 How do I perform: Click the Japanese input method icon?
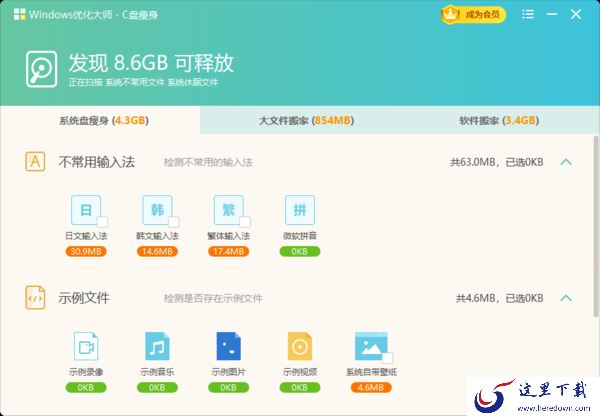[86, 210]
